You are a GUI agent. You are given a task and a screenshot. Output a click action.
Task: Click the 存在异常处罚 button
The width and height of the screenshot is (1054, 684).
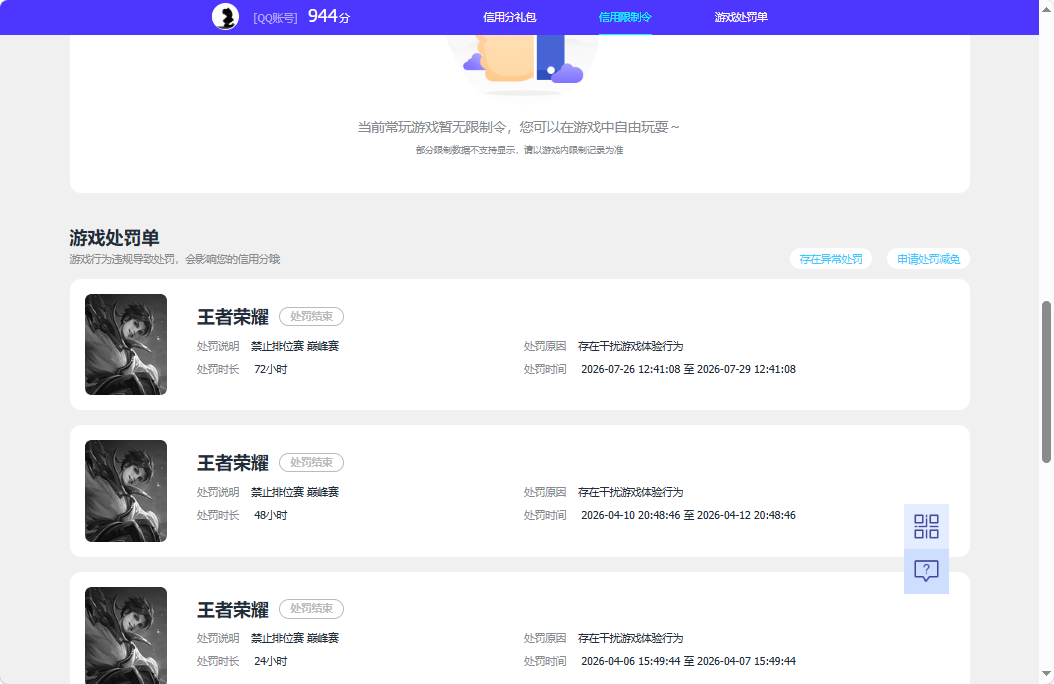831,259
